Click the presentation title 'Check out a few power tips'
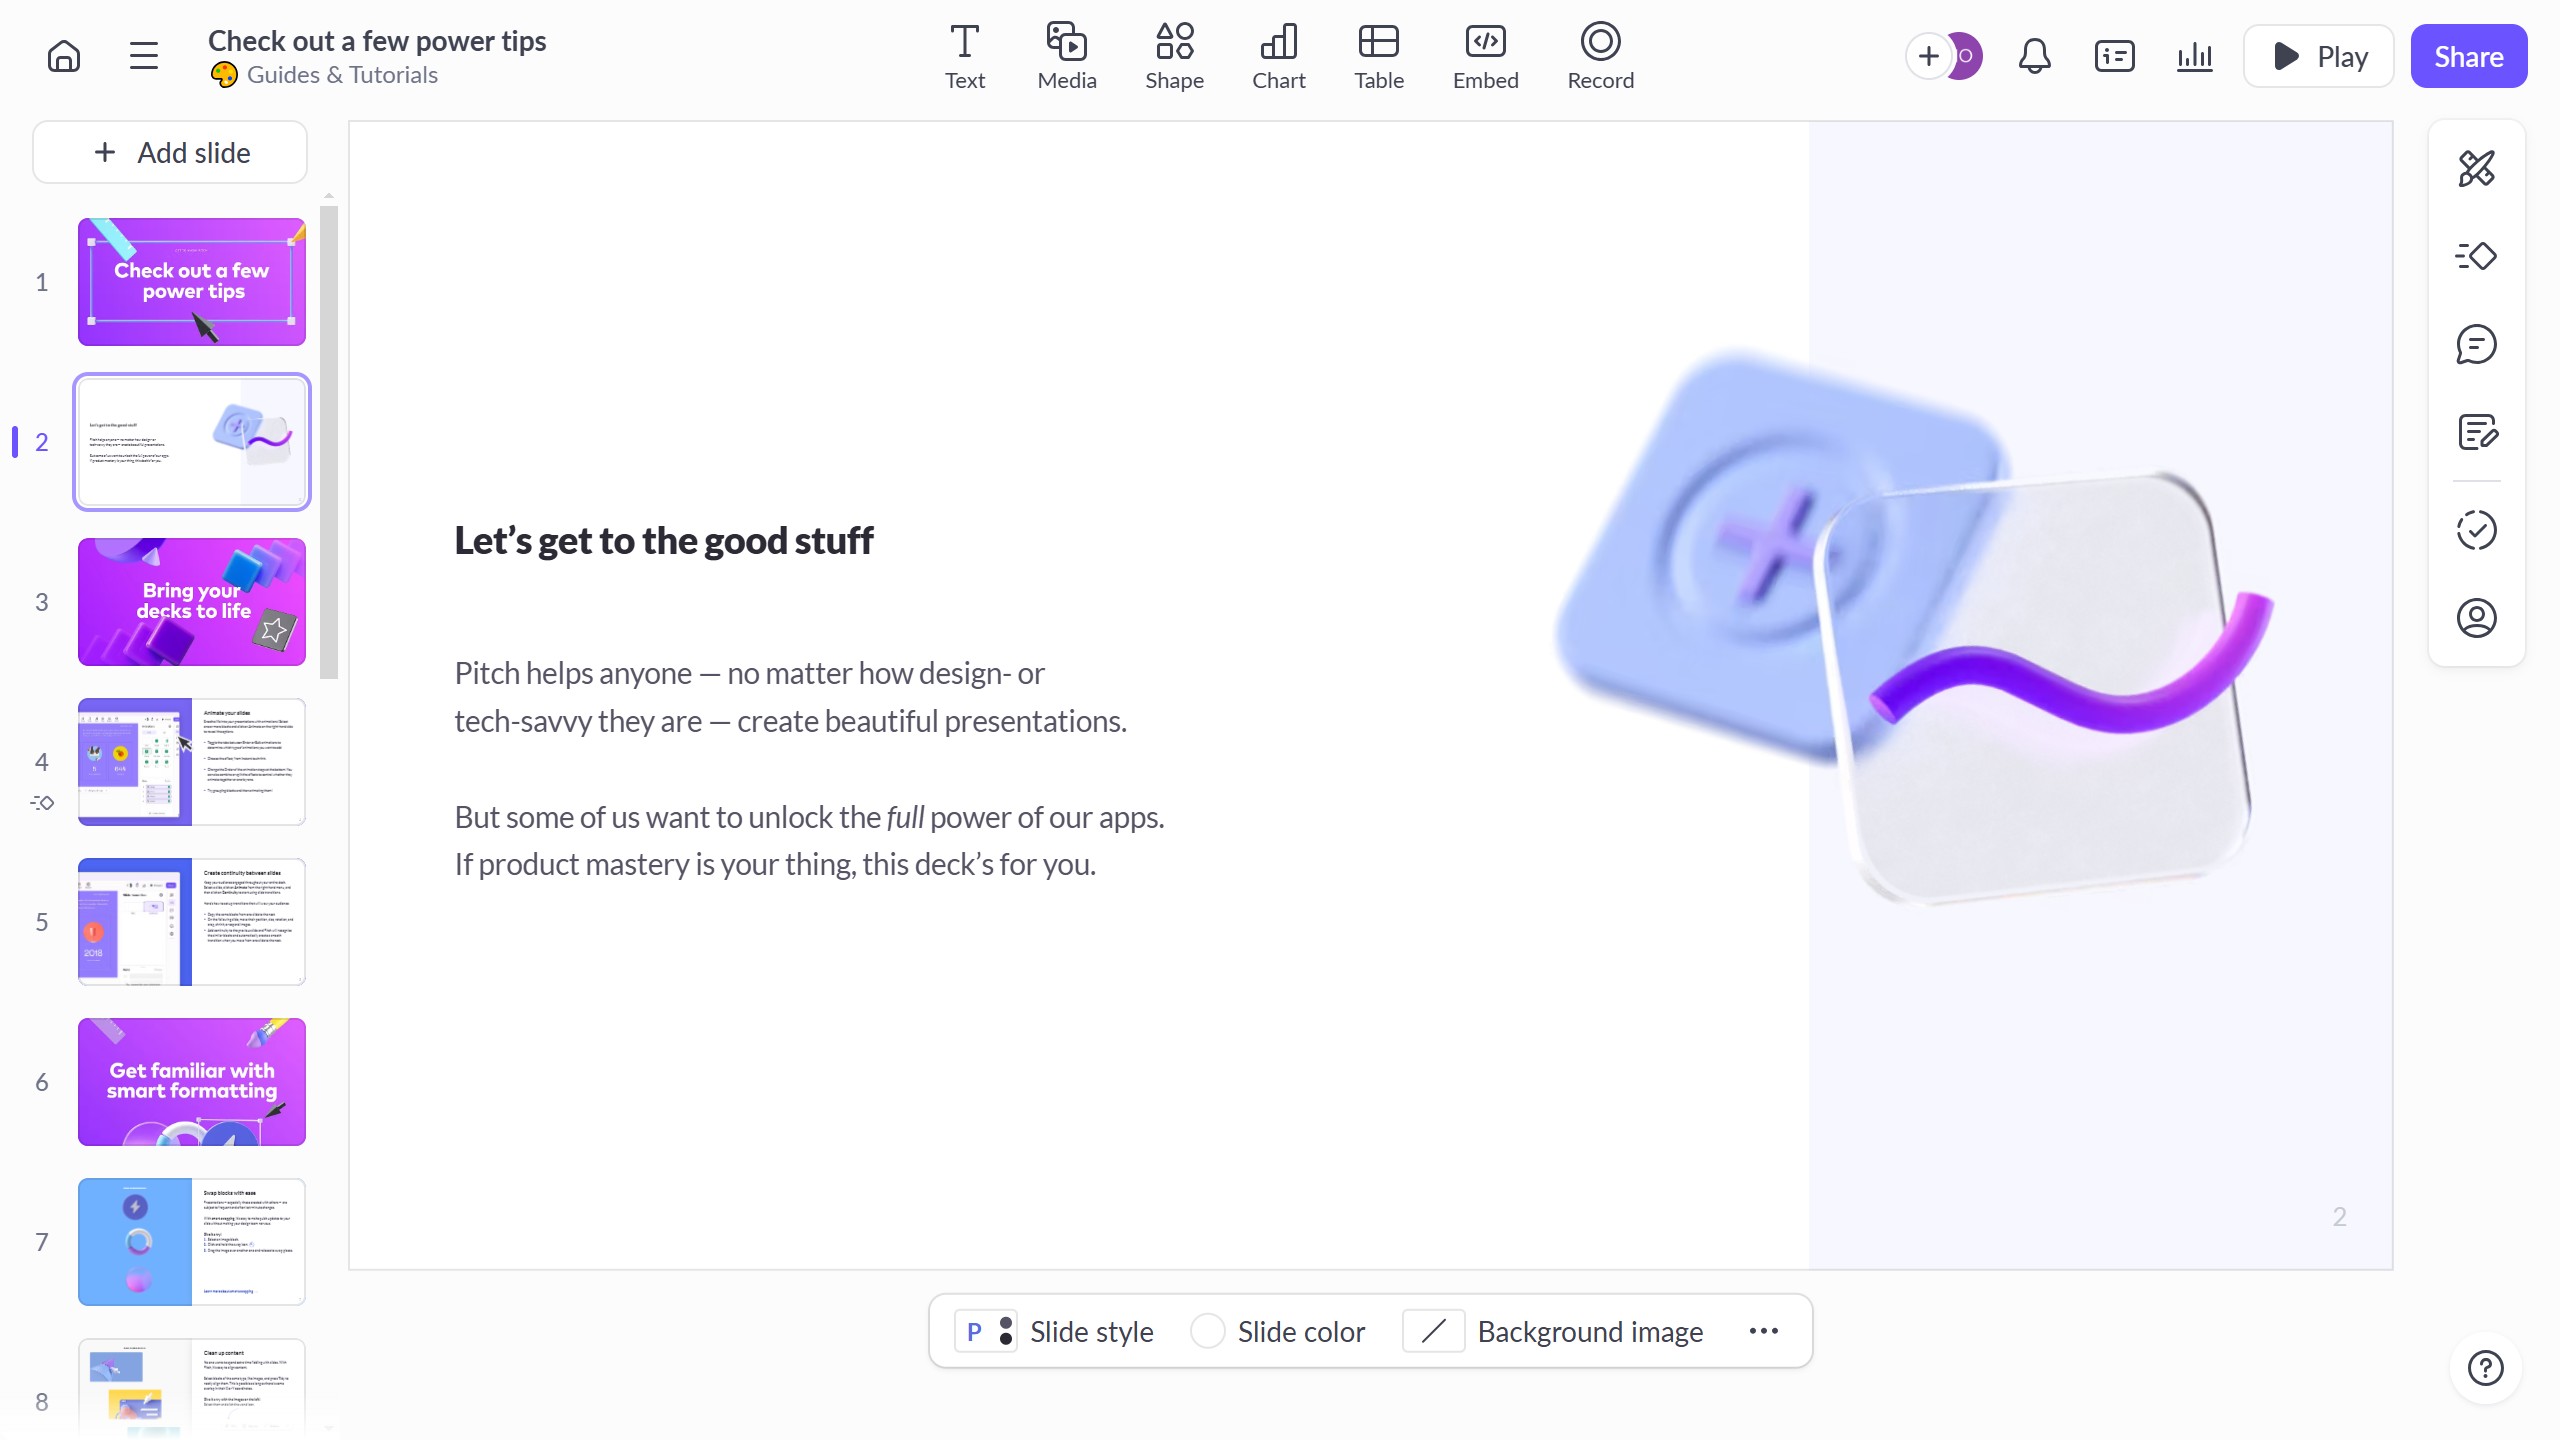 coord(377,41)
